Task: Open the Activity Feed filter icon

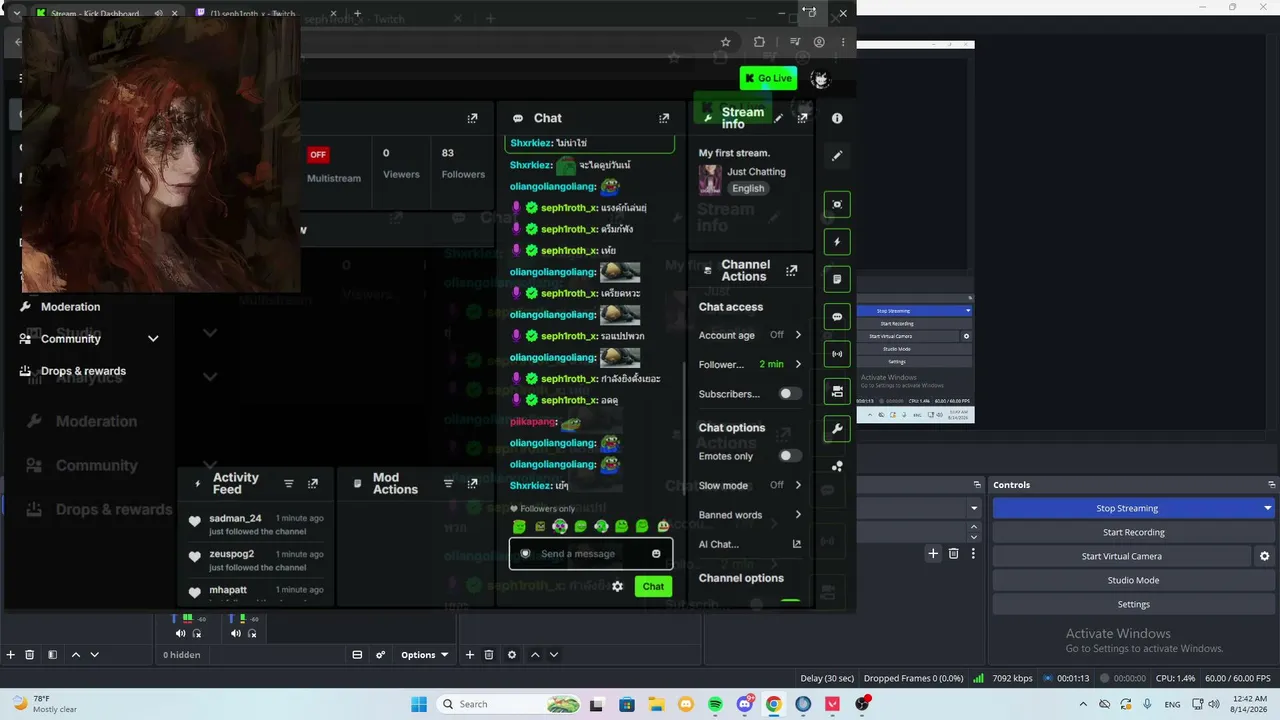Action: tap(289, 484)
